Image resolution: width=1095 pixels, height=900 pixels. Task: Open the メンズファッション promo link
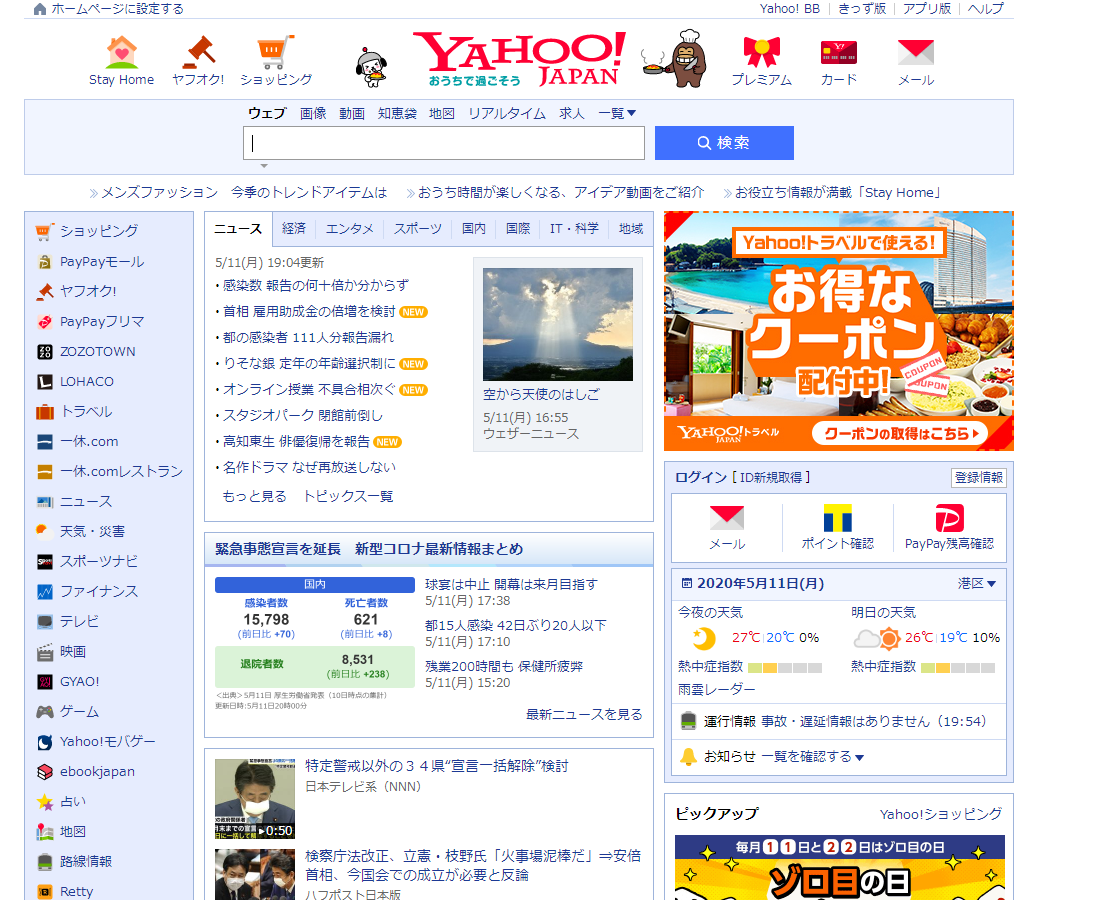[244, 193]
